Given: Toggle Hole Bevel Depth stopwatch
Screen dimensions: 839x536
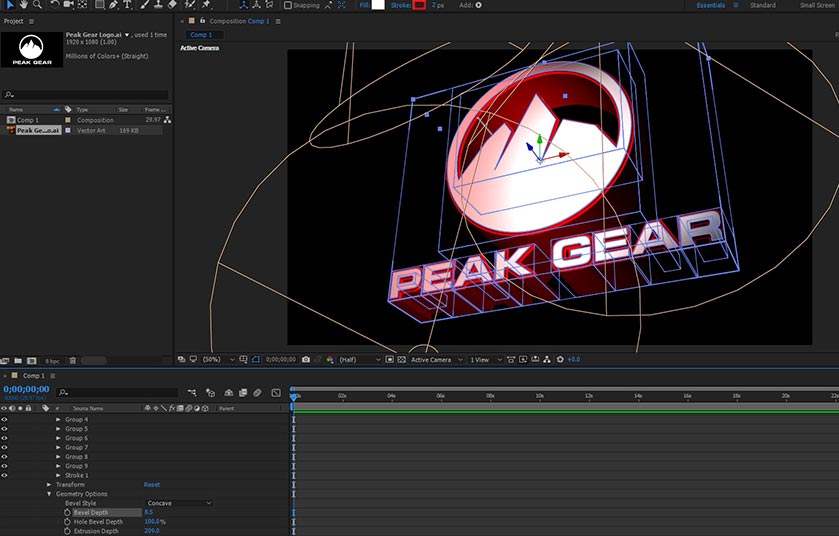Looking at the screenshot, I should pyautogui.click(x=67, y=522).
